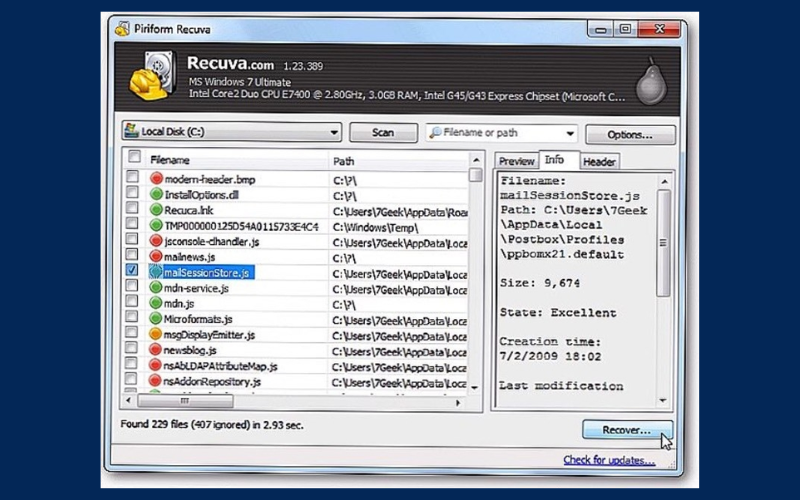The width and height of the screenshot is (800, 500).
Task: Click the Found 229 files status text
Action: tap(212, 424)
